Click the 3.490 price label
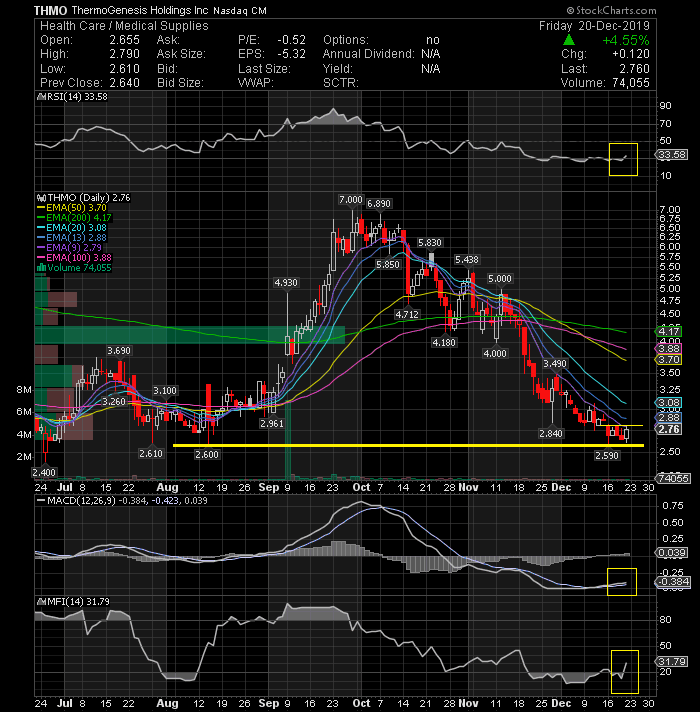The height and width of the screenshot is (712, 700). coord(555,363)
